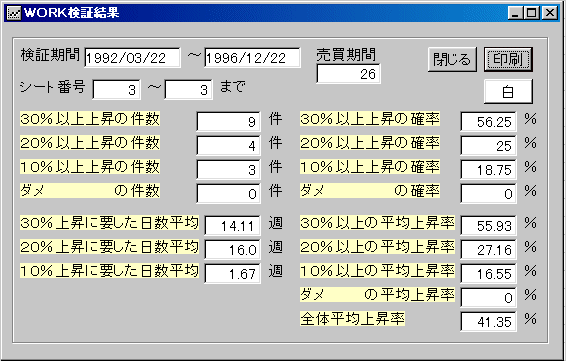566x361 pixels.
Task: Click the ダメ の平均上昇率 label
Action: [377, 295]
